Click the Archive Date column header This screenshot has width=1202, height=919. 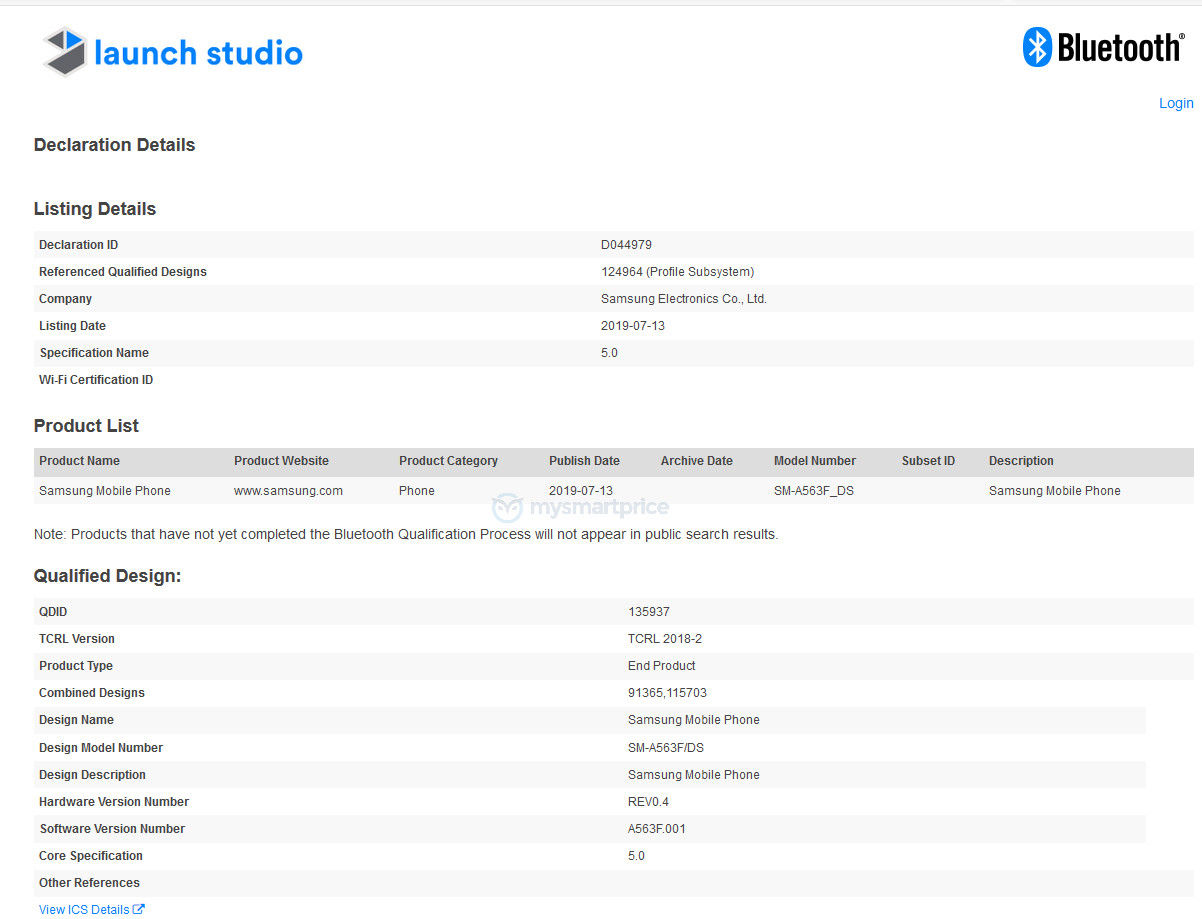696,461
